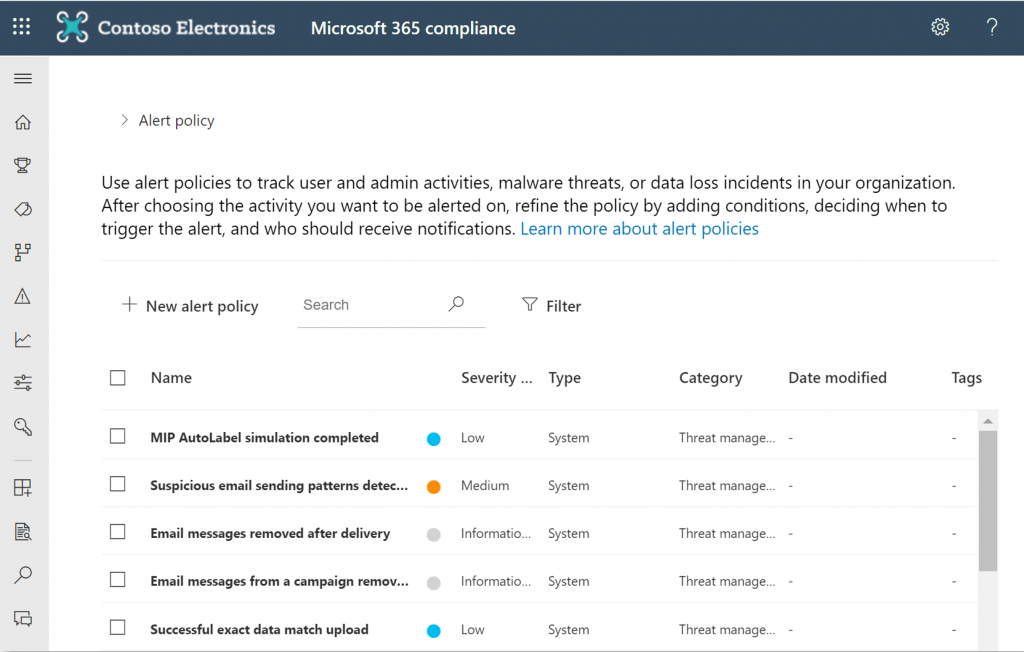Open Email messages from a campaign policy

click(280, 581)
